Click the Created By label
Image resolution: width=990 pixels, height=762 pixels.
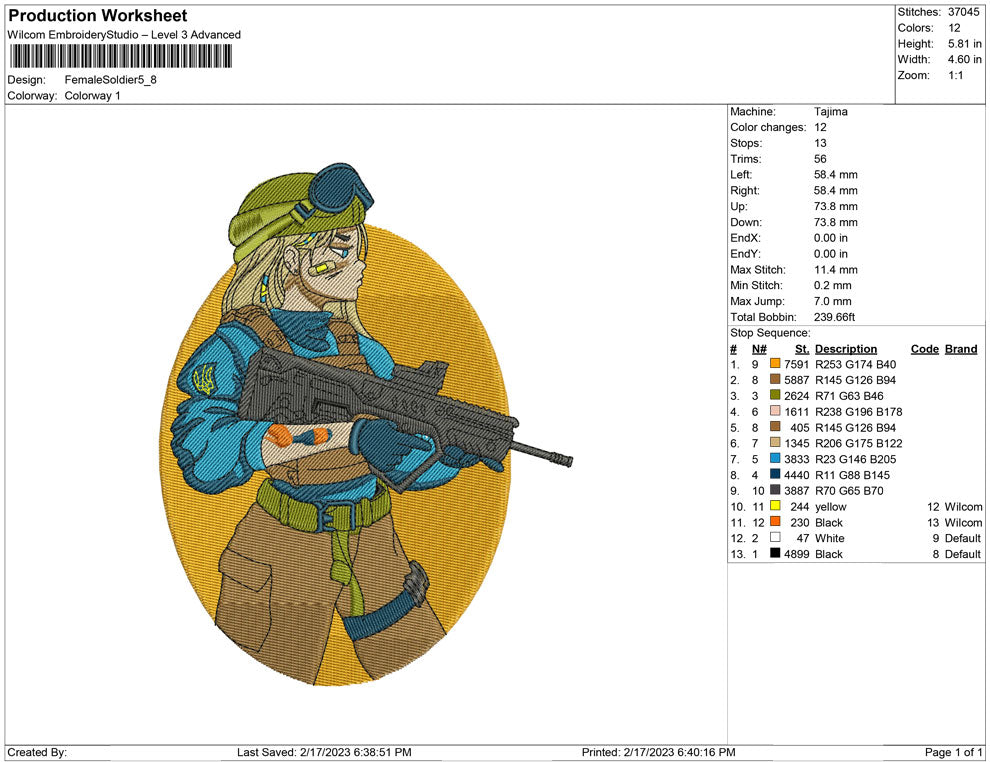pyautogui.click(x=37, y=752)
